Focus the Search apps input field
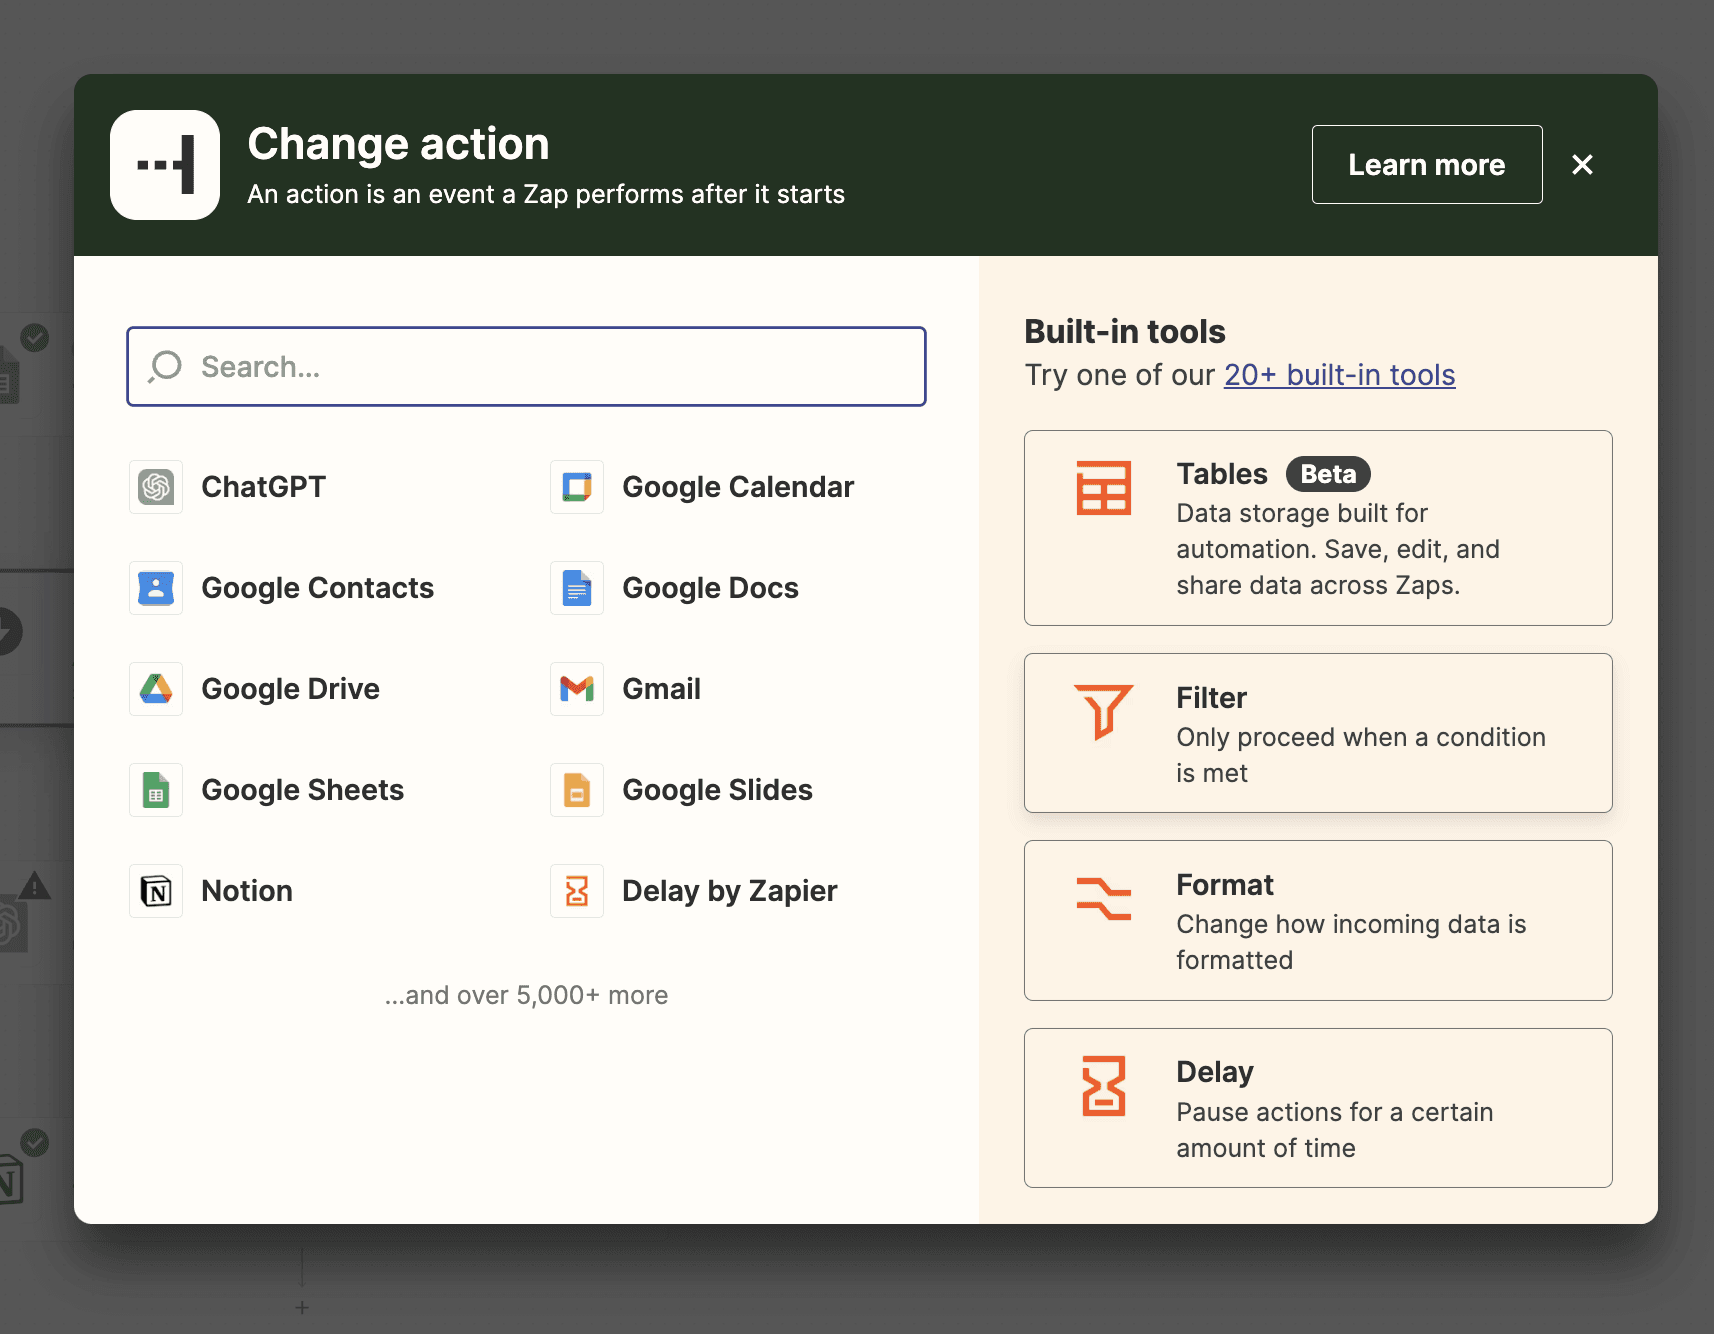The height and width of the screenshot is (1334, 1714). [x=526, y=367]
